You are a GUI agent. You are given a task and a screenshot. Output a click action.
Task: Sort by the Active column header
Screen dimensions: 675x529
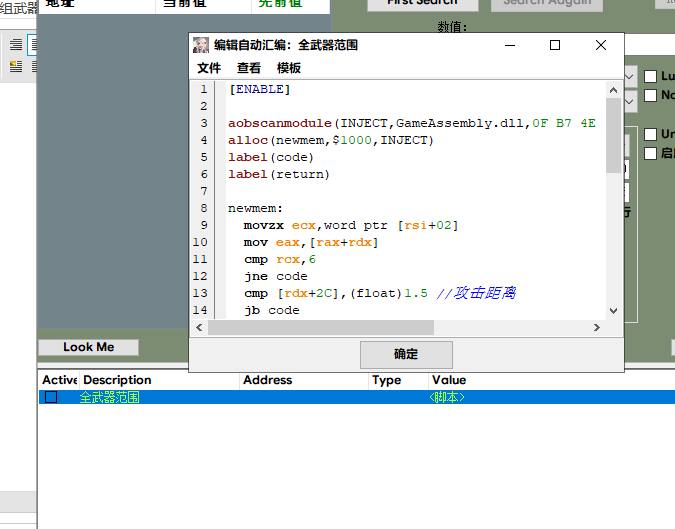coord(59,380)
